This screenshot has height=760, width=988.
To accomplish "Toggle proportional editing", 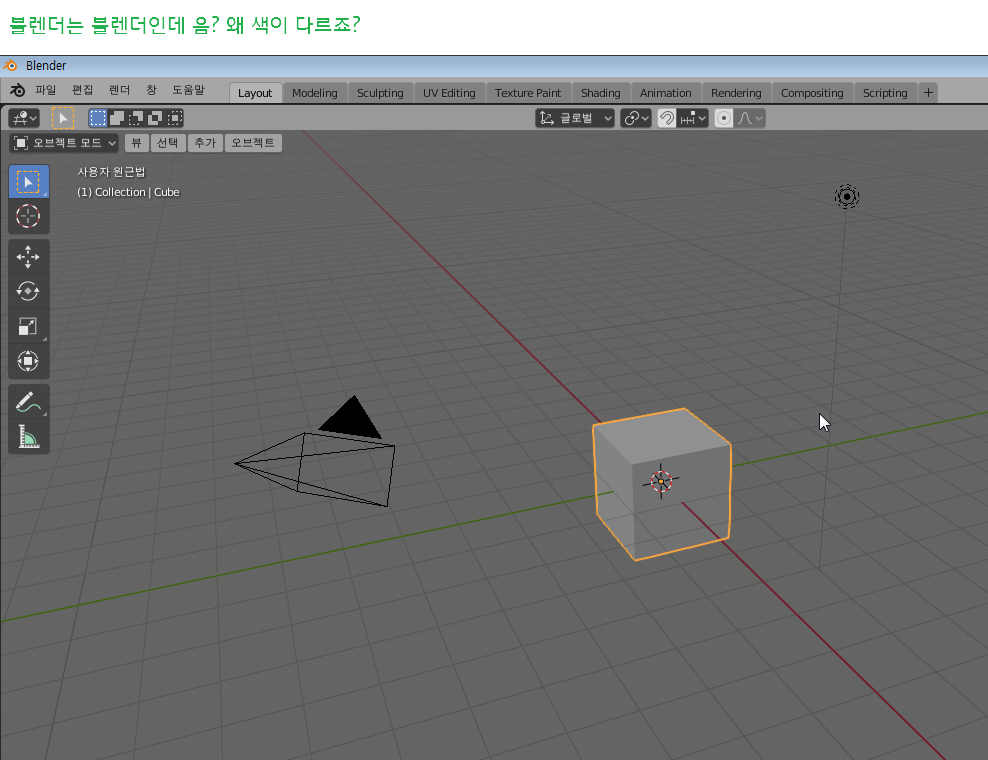I will tap(724, 118).
